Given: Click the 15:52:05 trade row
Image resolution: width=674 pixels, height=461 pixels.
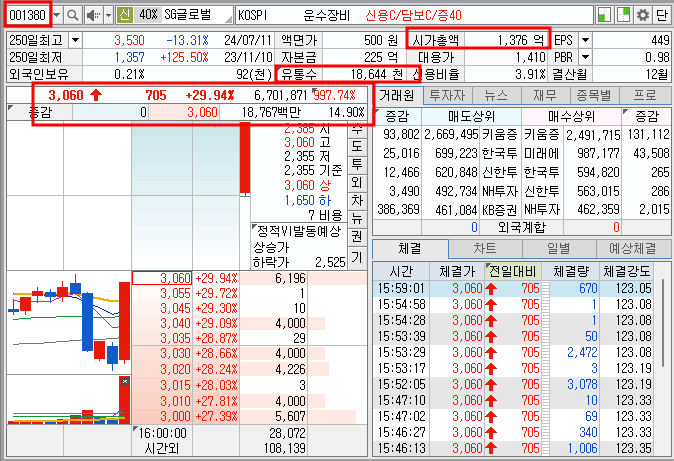Looking at the screenshot, I should click(513, 384).
